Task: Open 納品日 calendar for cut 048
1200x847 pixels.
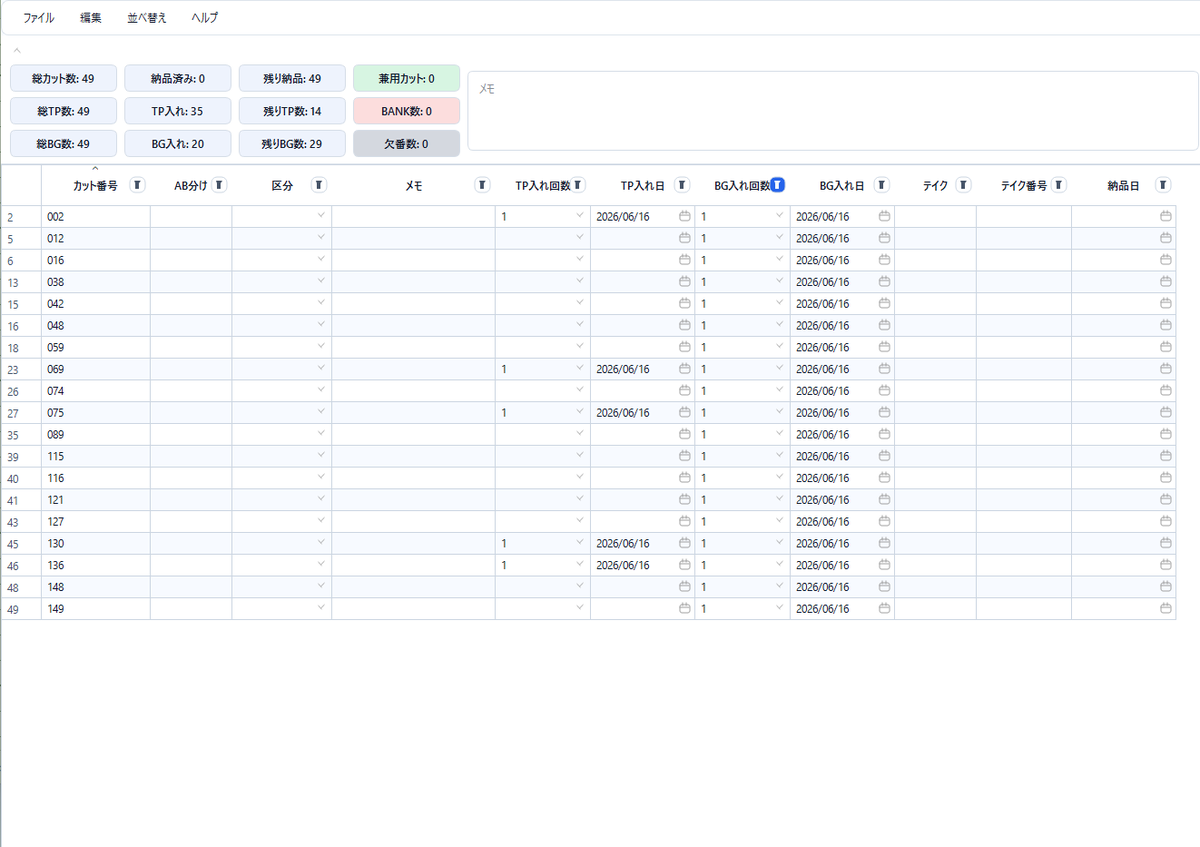Action: point(1166,325)
